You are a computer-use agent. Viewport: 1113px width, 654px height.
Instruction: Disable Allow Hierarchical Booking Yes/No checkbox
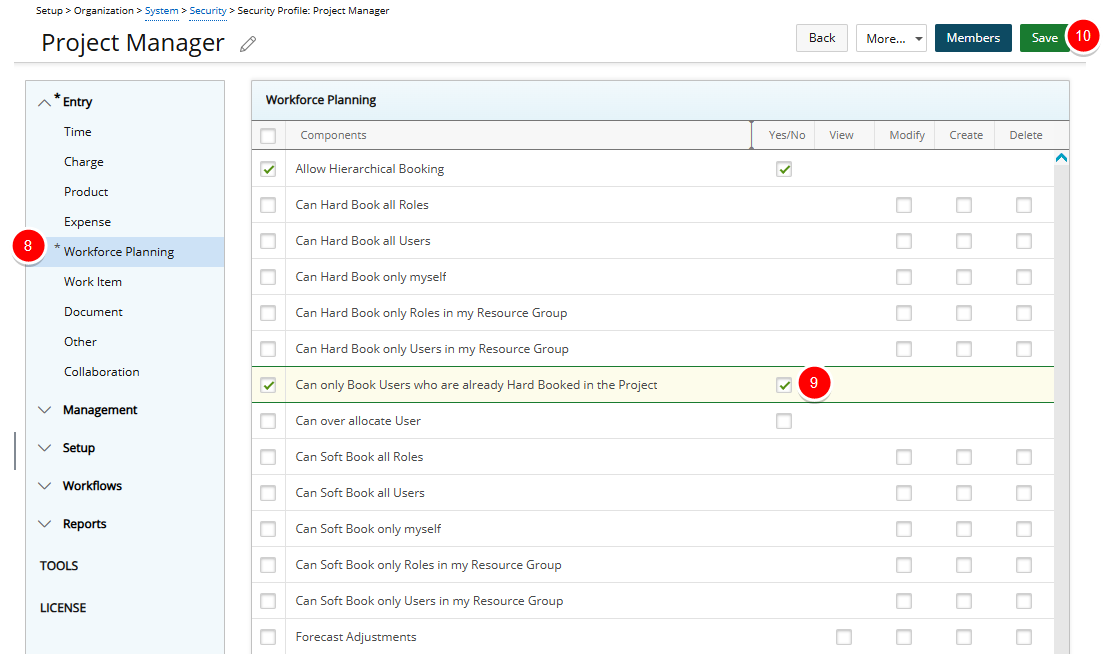[x=783, y=169]
